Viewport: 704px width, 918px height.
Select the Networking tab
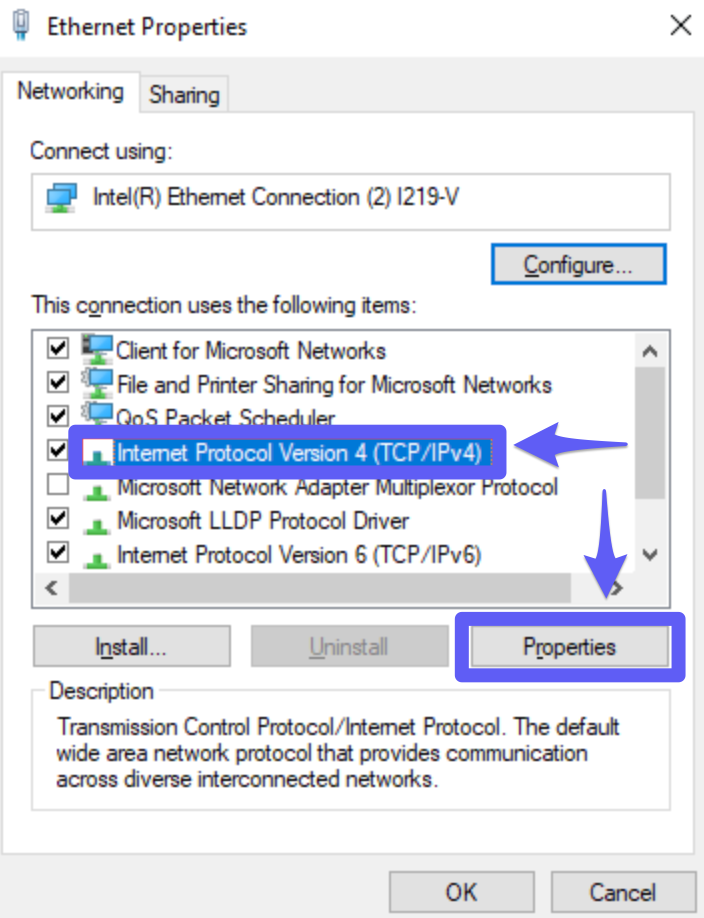tap(71, 91)
